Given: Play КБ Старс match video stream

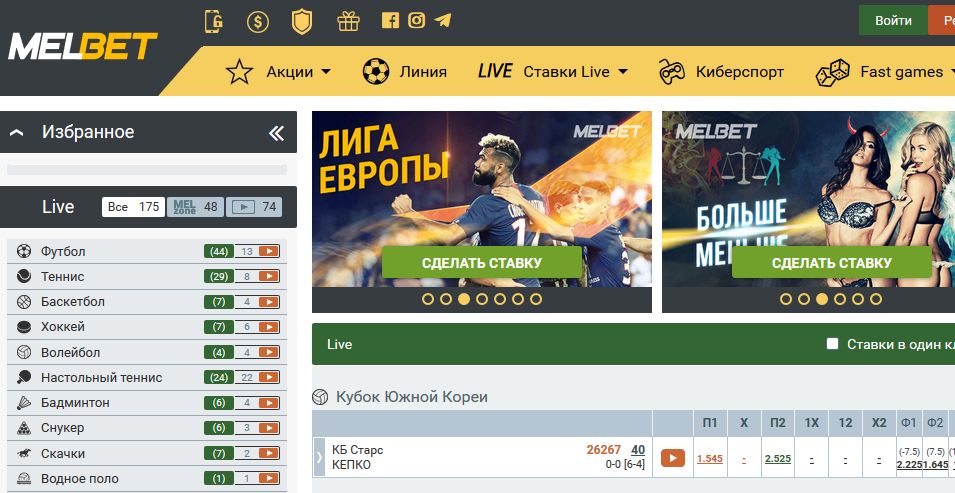Looking at the screenshot, I should pyautogui.click(x=672, y=458).
